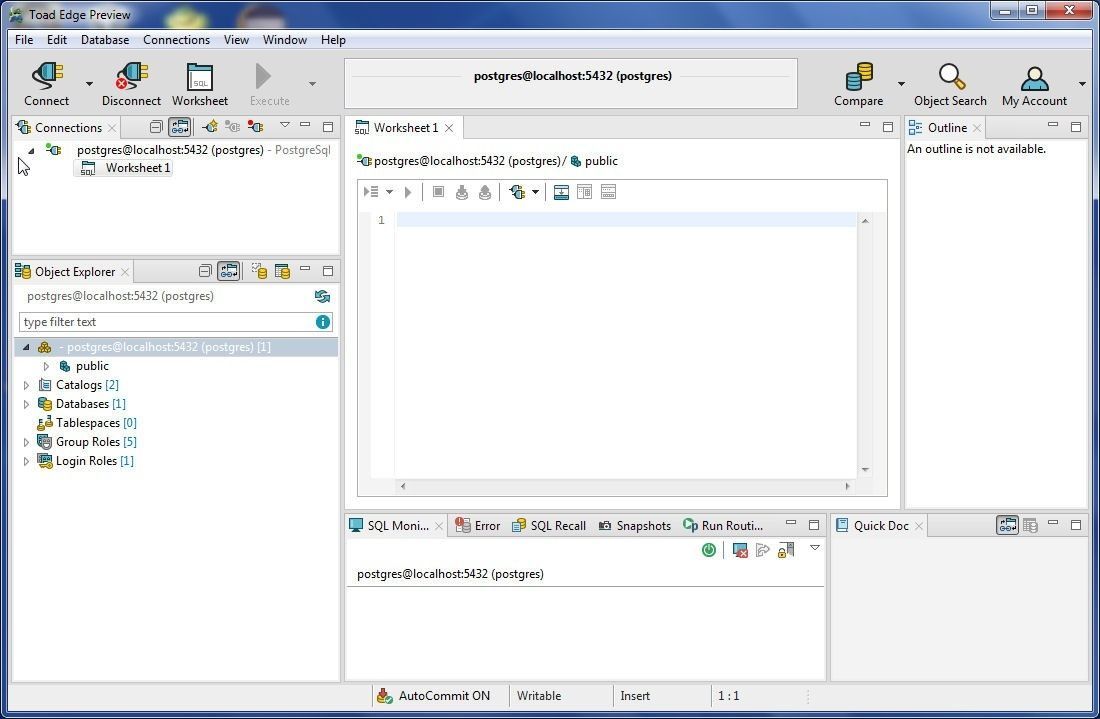
Task: Switch to the SQL Recall tab
Action: [549, 525]
